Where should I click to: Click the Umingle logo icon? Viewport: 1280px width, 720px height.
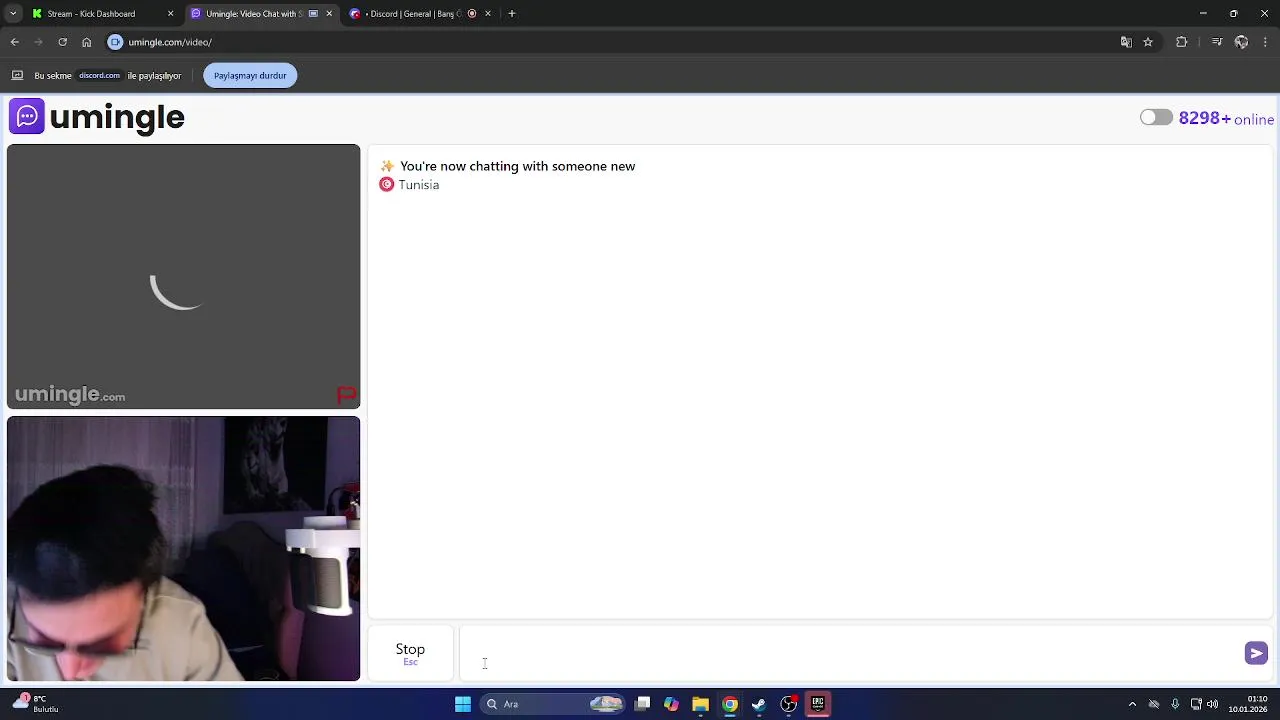[x=27, y=117]
